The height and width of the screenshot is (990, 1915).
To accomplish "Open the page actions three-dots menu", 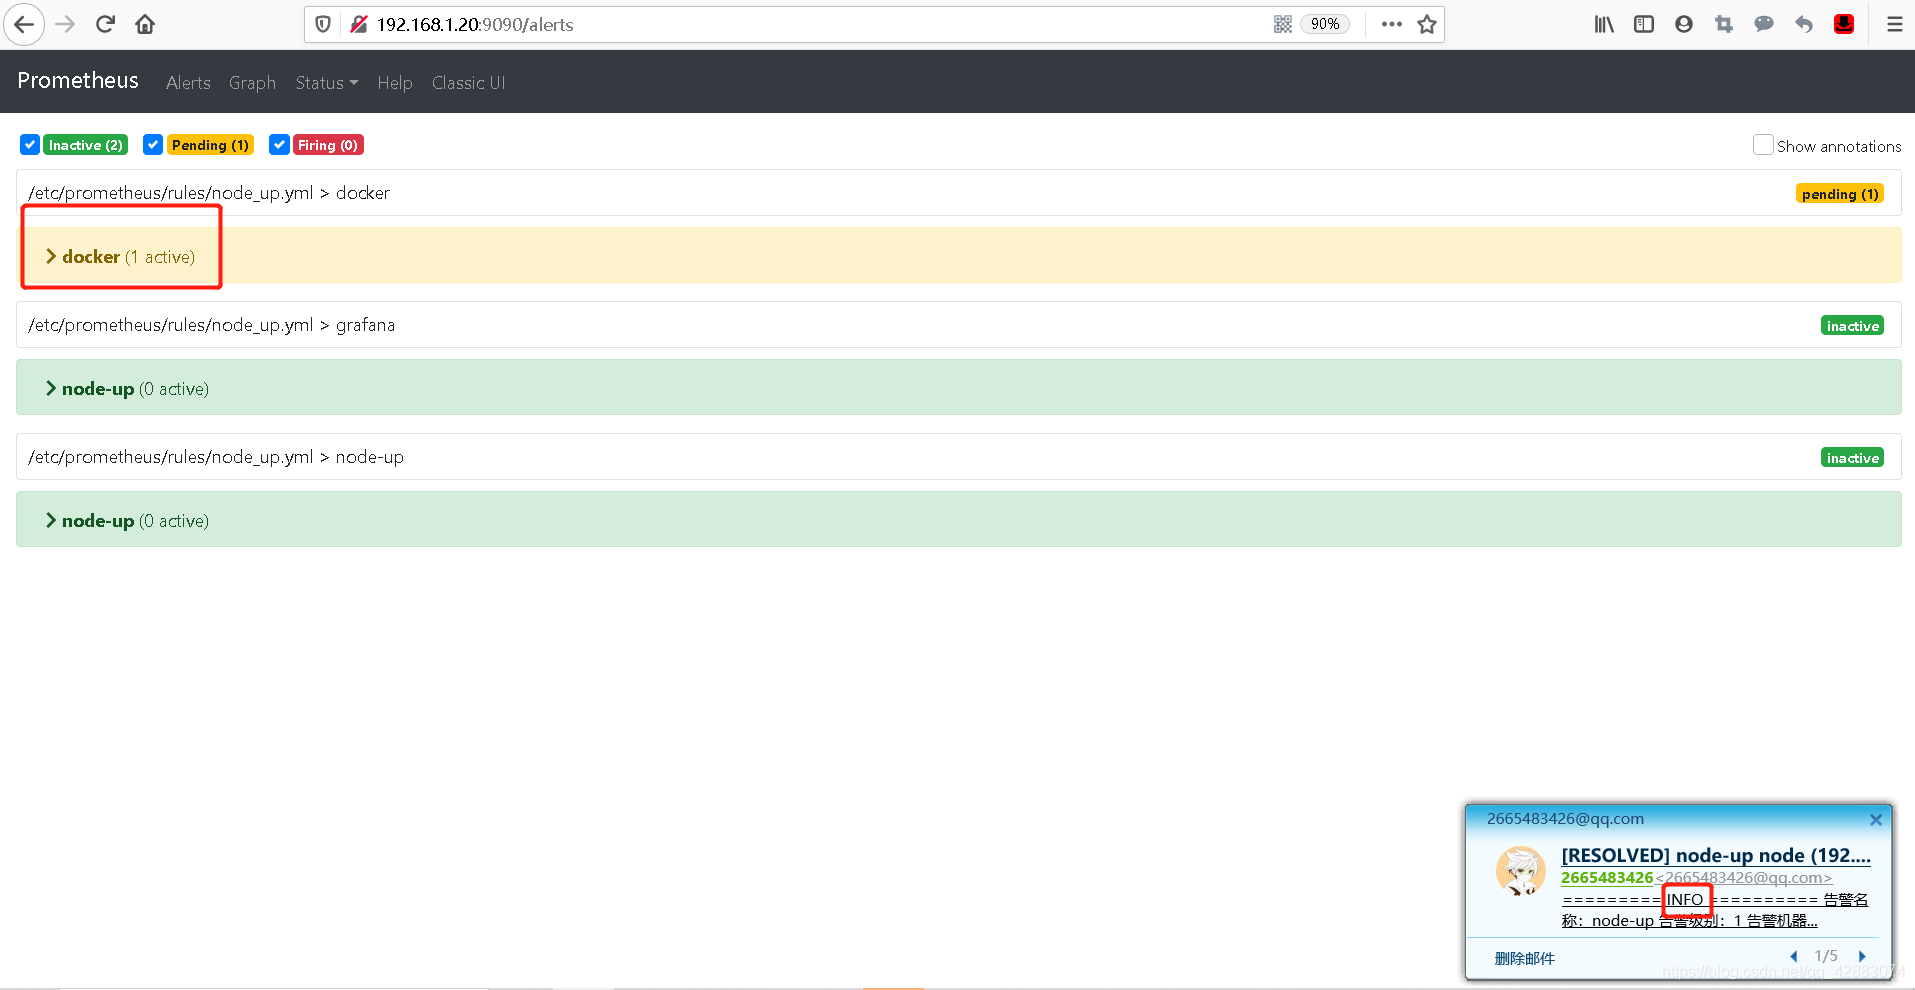I will click(x=1391, y=24).
